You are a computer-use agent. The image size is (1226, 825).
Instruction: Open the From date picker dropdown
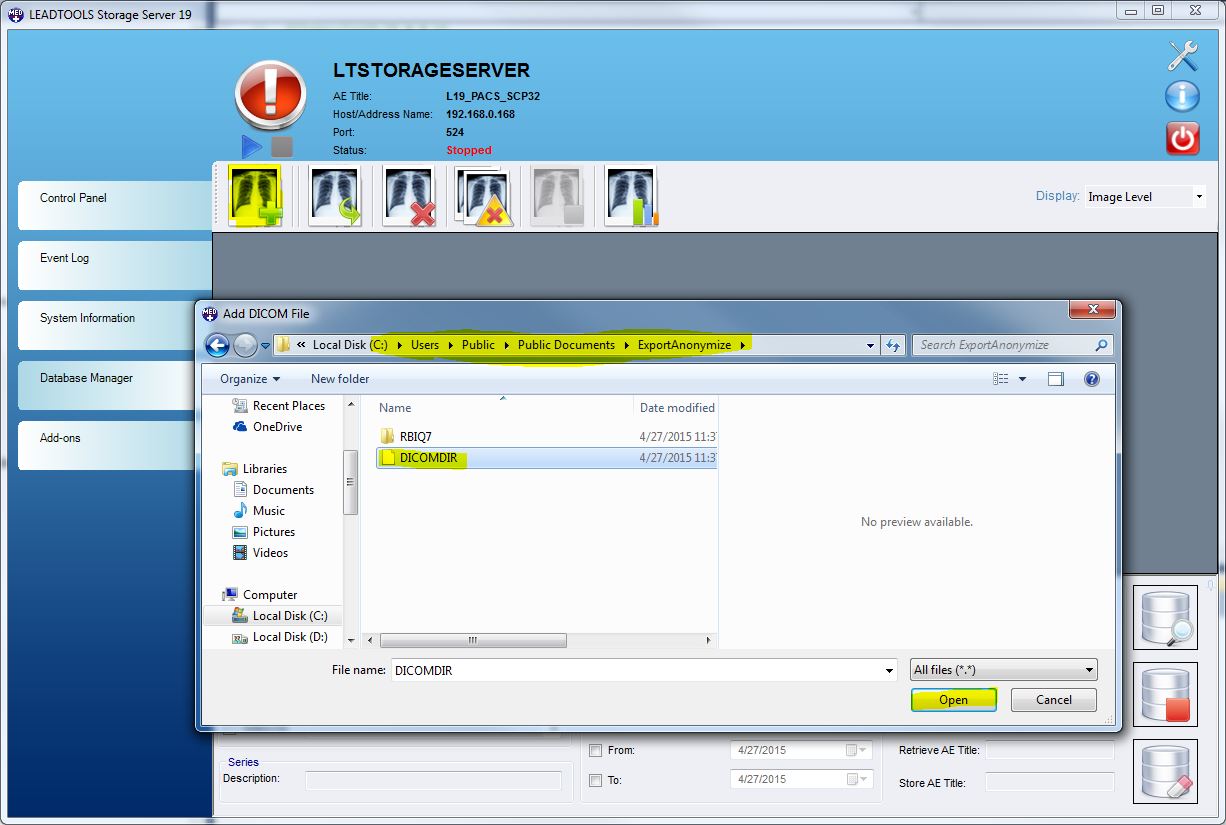[x=857, y=750]
